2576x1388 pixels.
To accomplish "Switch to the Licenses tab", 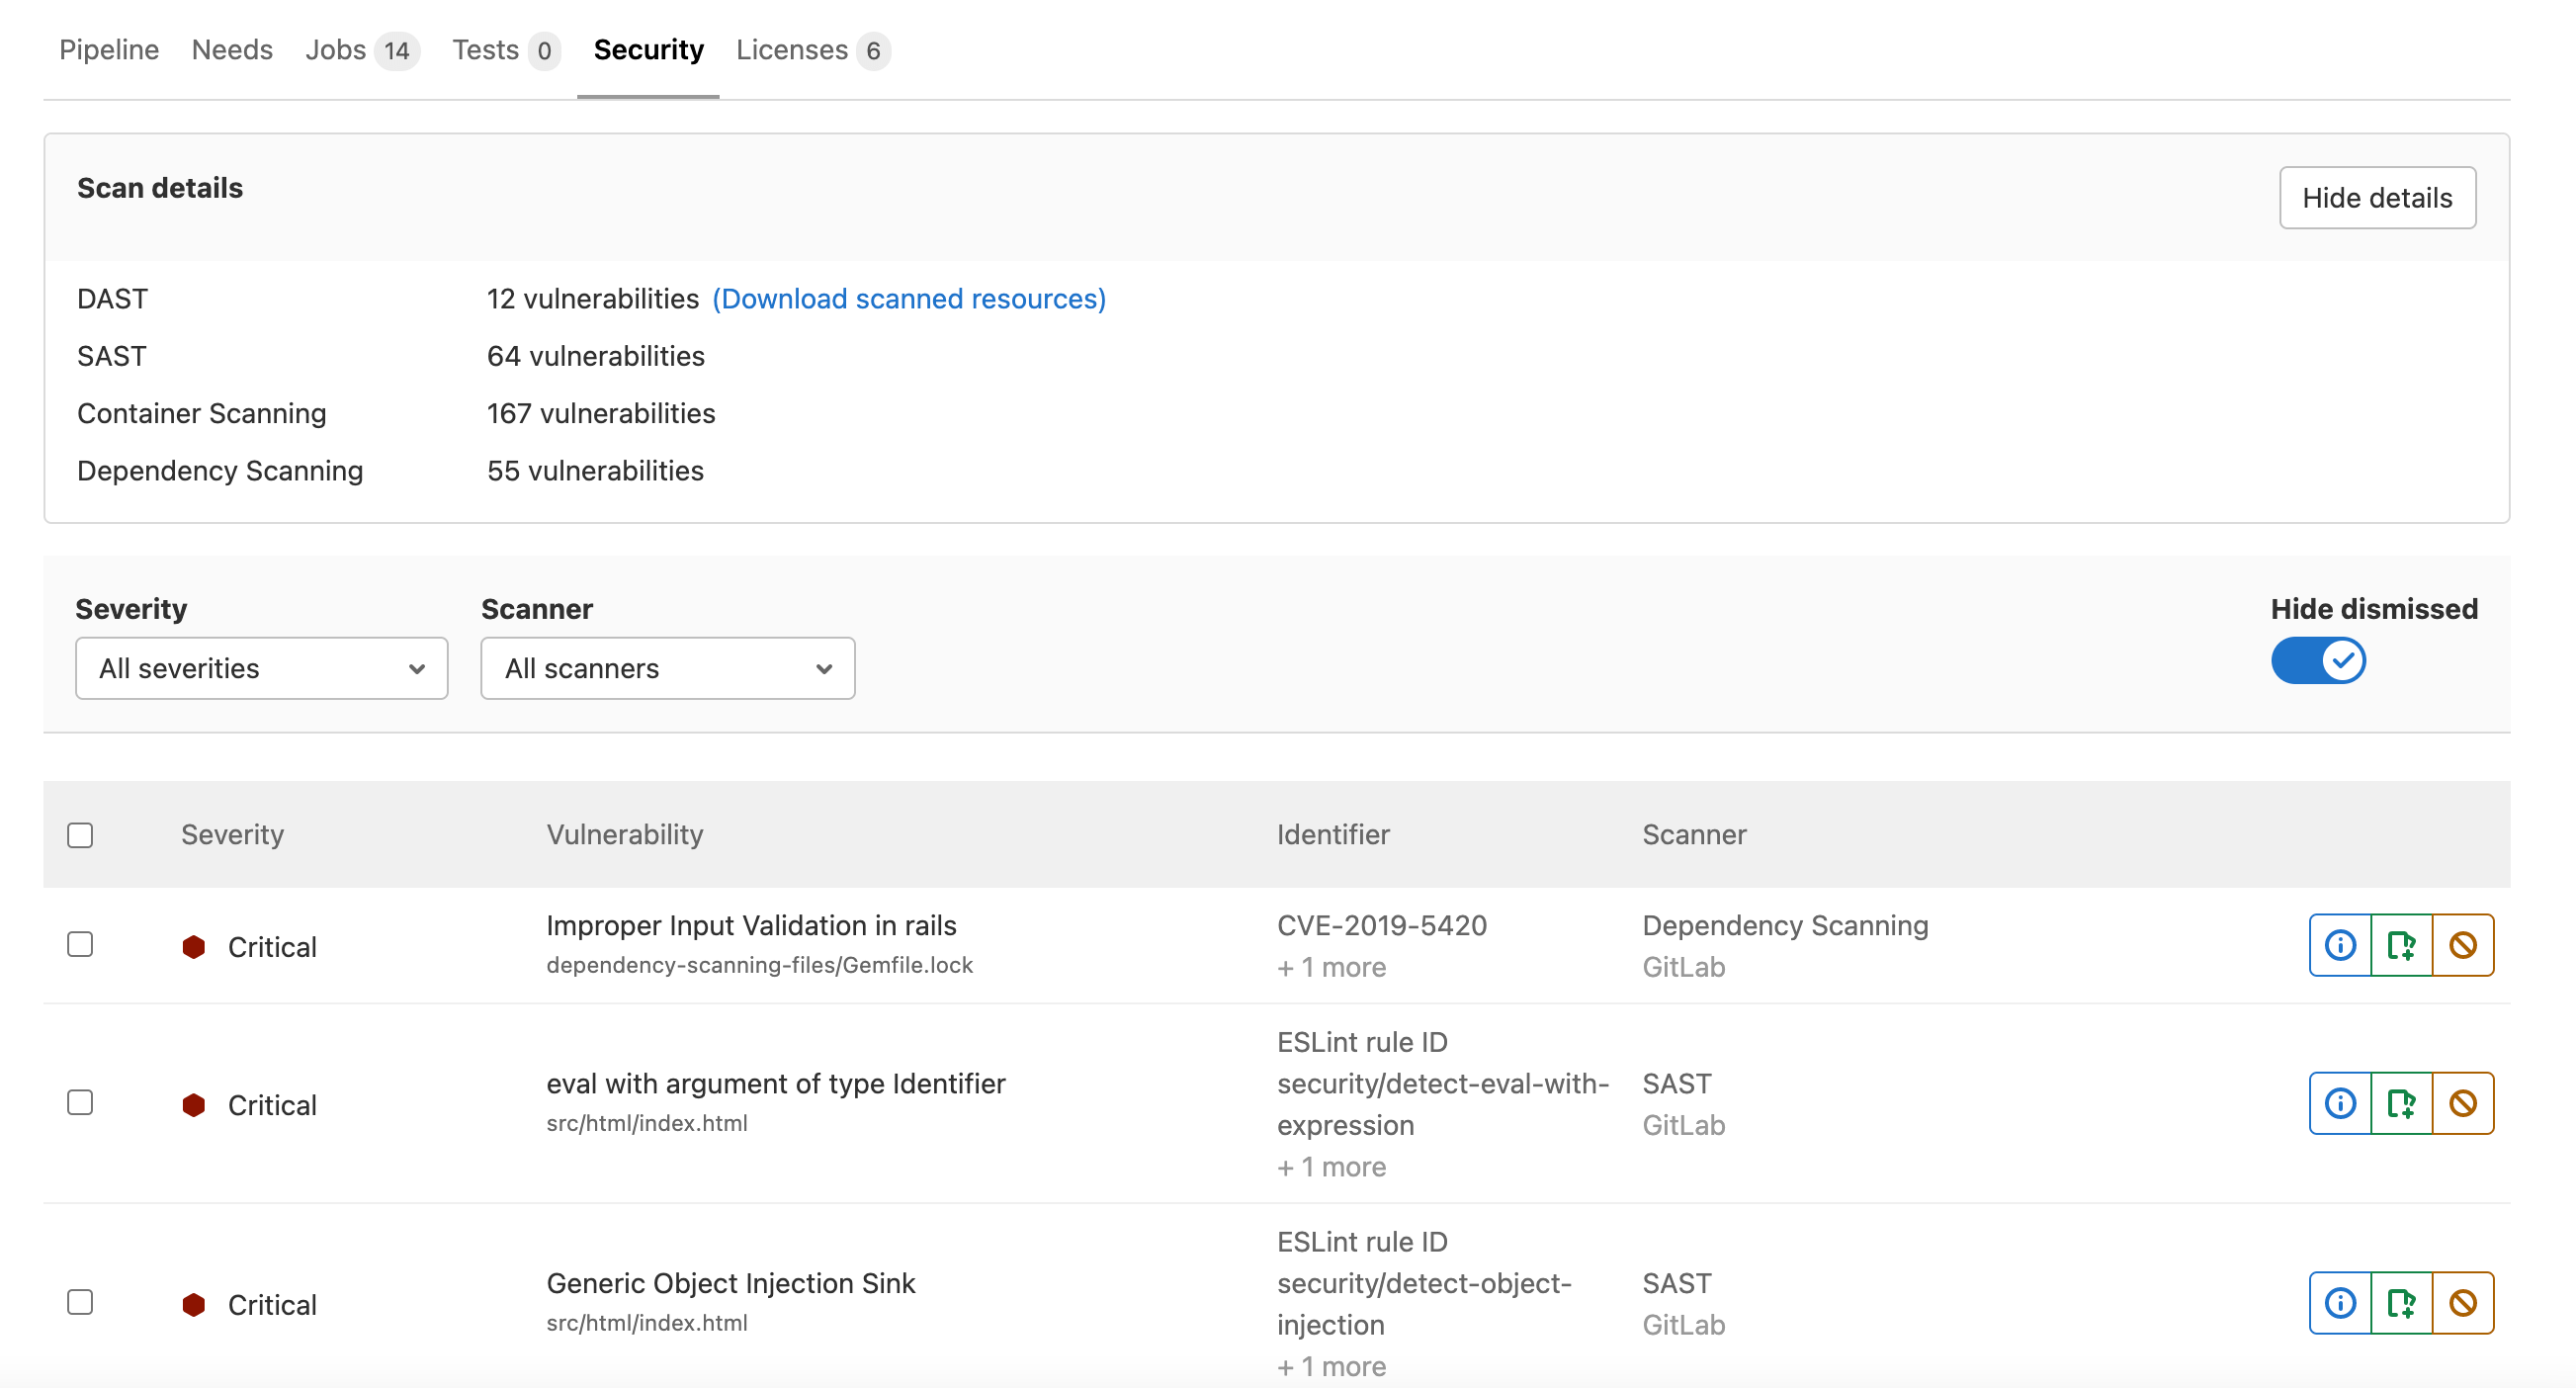I will tap(793, 49).
